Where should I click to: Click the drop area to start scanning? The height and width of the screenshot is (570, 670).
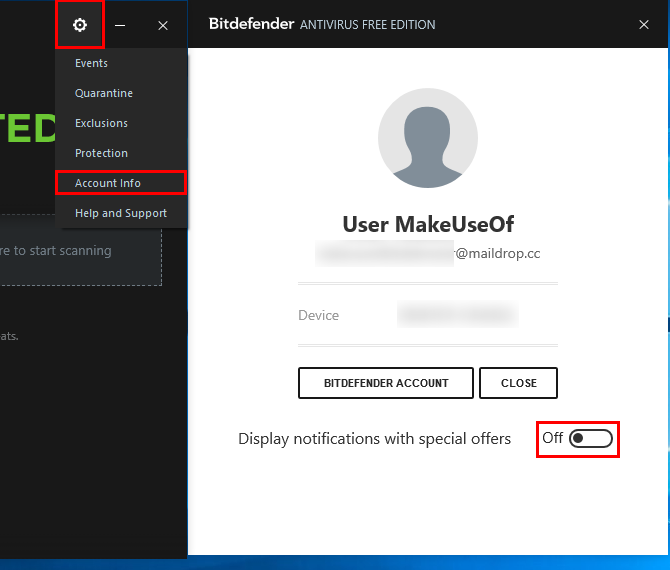point(80,251)
